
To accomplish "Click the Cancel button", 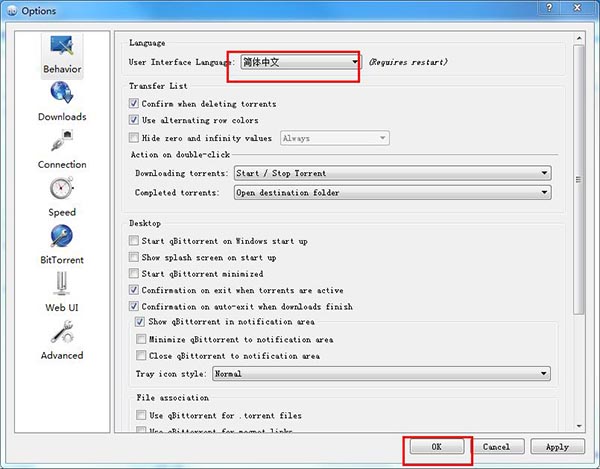I will 496,446.
